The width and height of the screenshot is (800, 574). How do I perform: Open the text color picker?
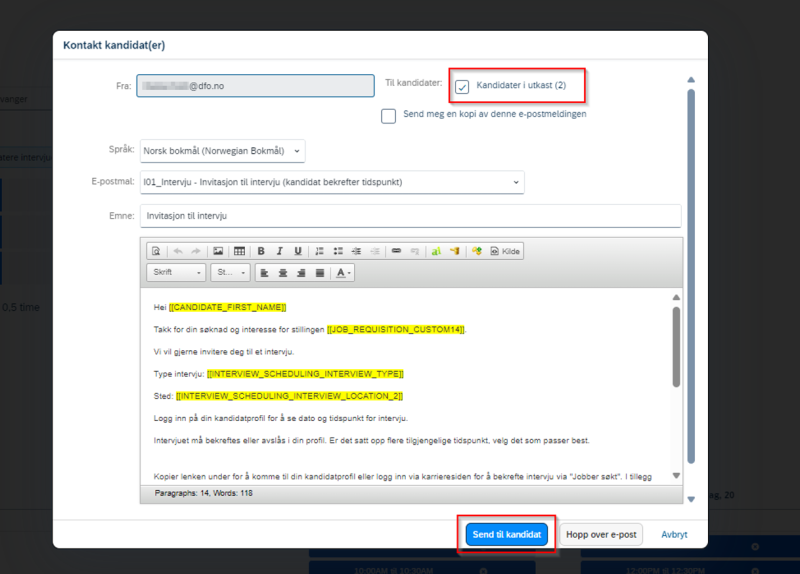343,273
